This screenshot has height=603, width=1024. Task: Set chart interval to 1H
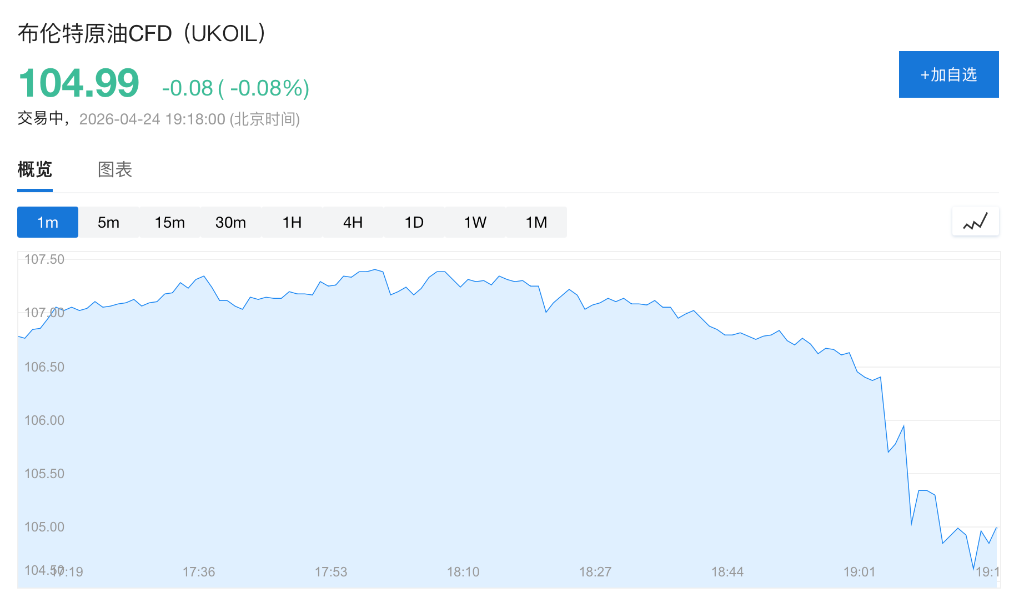pyautogui.click(x=292, y=222)
